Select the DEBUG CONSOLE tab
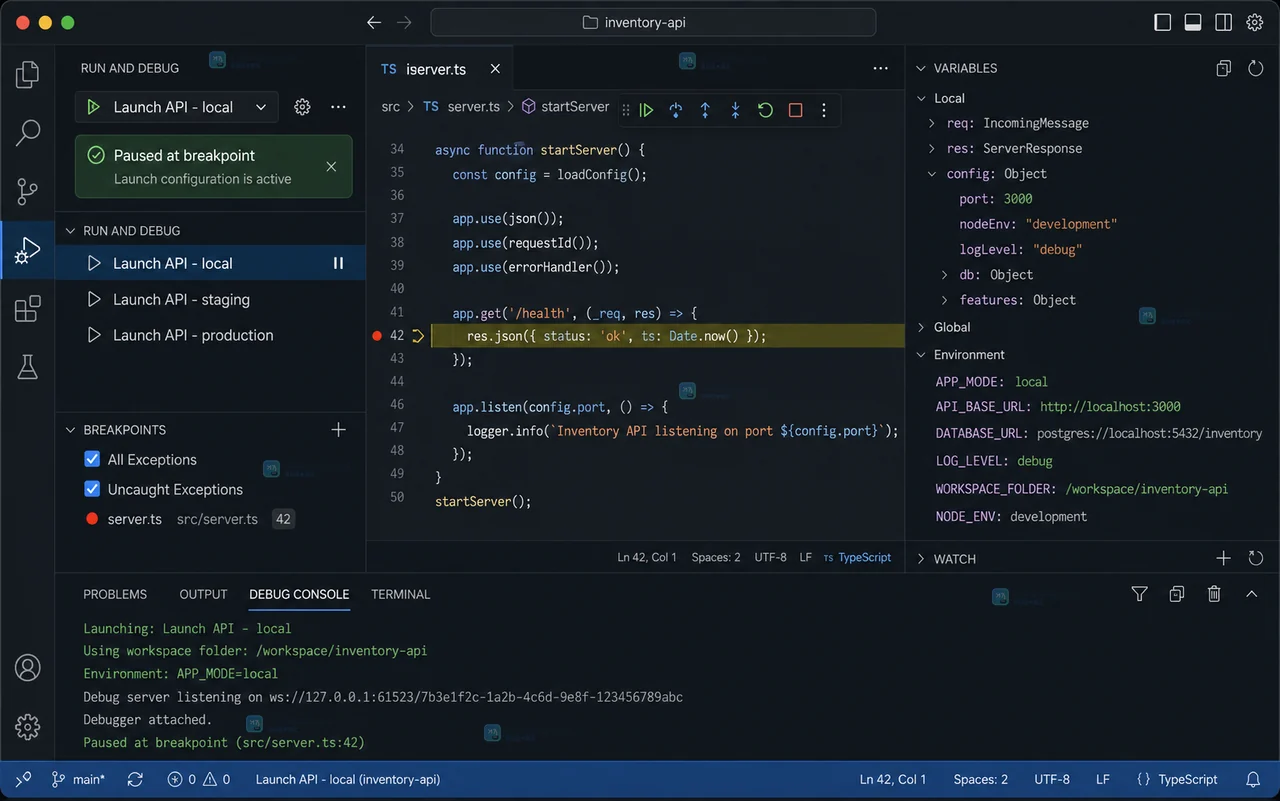The width and height of the screenshot is (1280, 801). (x=299, y=594)
